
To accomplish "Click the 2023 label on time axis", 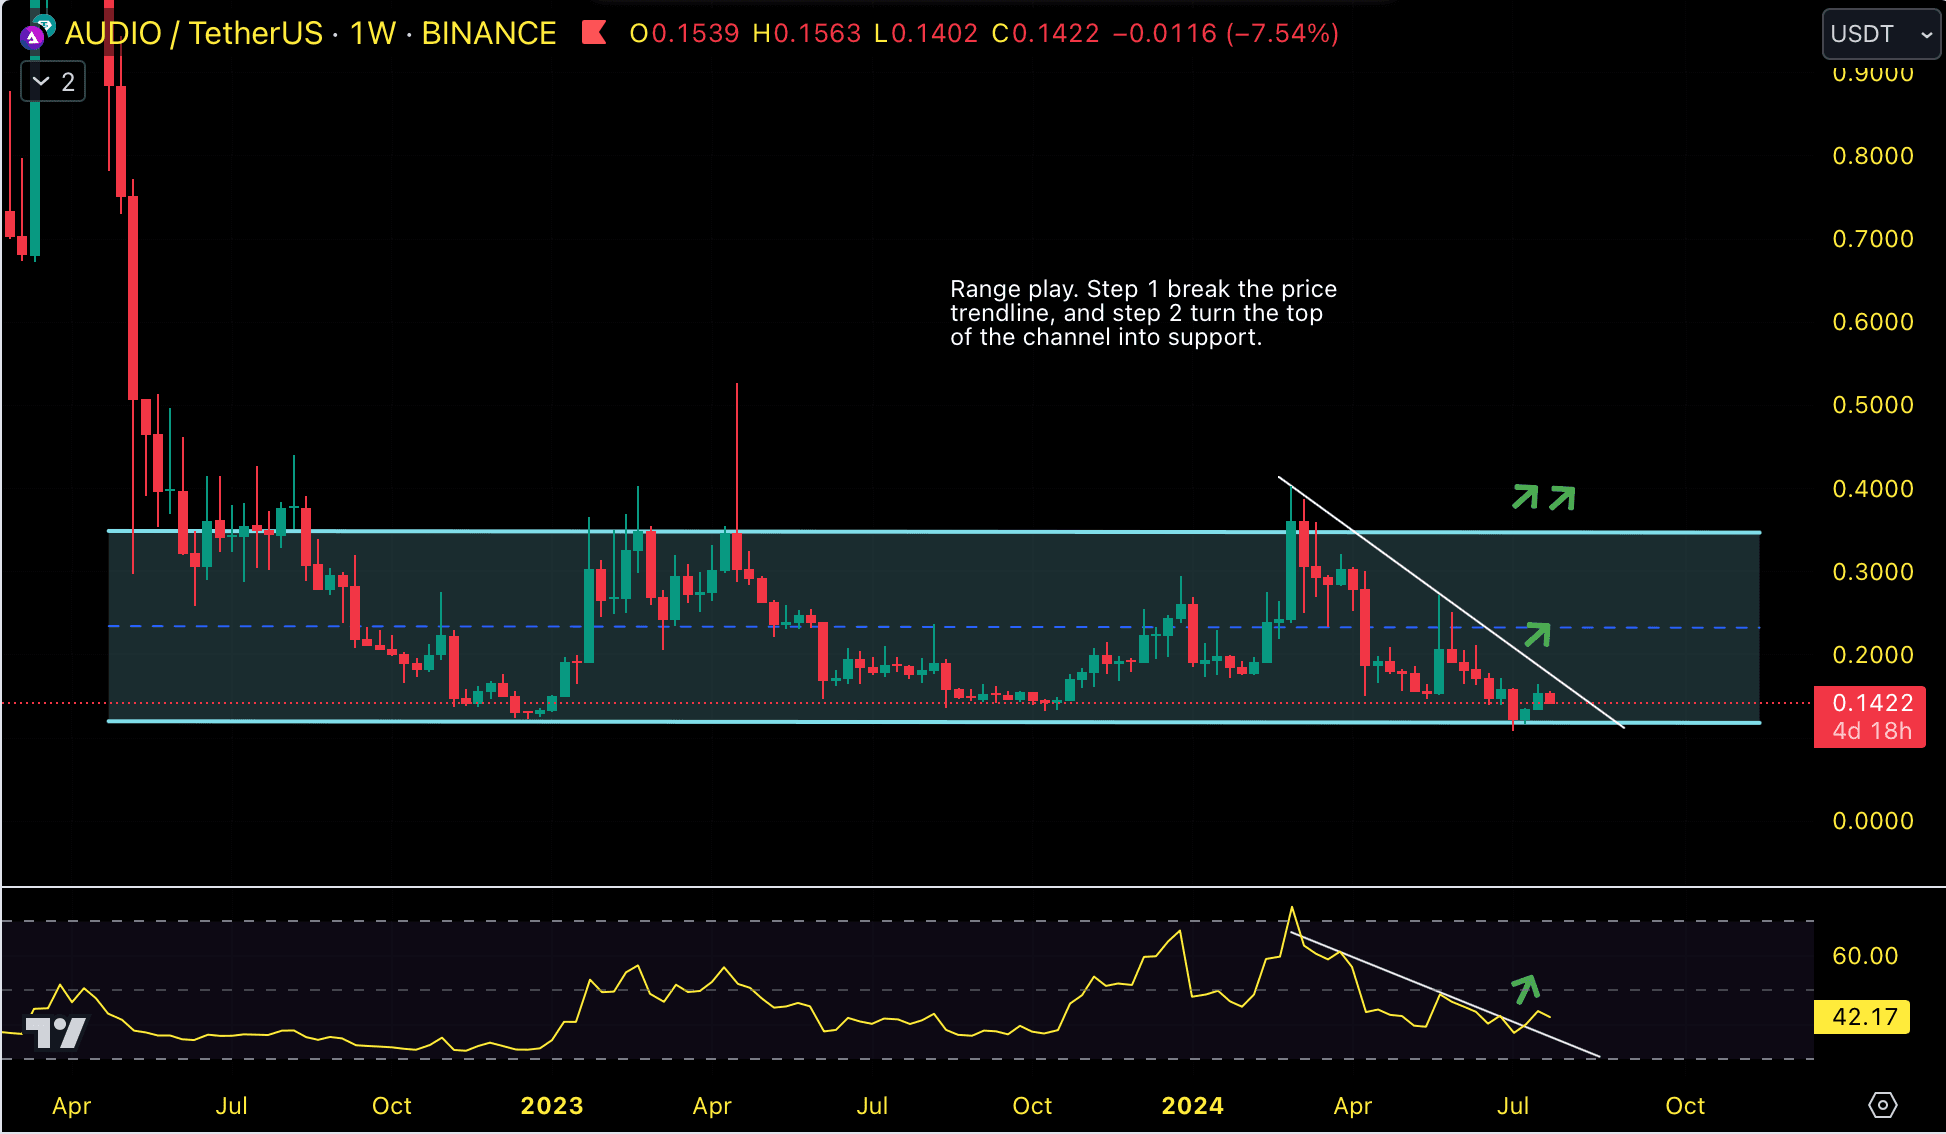I will click(552, 1106).
